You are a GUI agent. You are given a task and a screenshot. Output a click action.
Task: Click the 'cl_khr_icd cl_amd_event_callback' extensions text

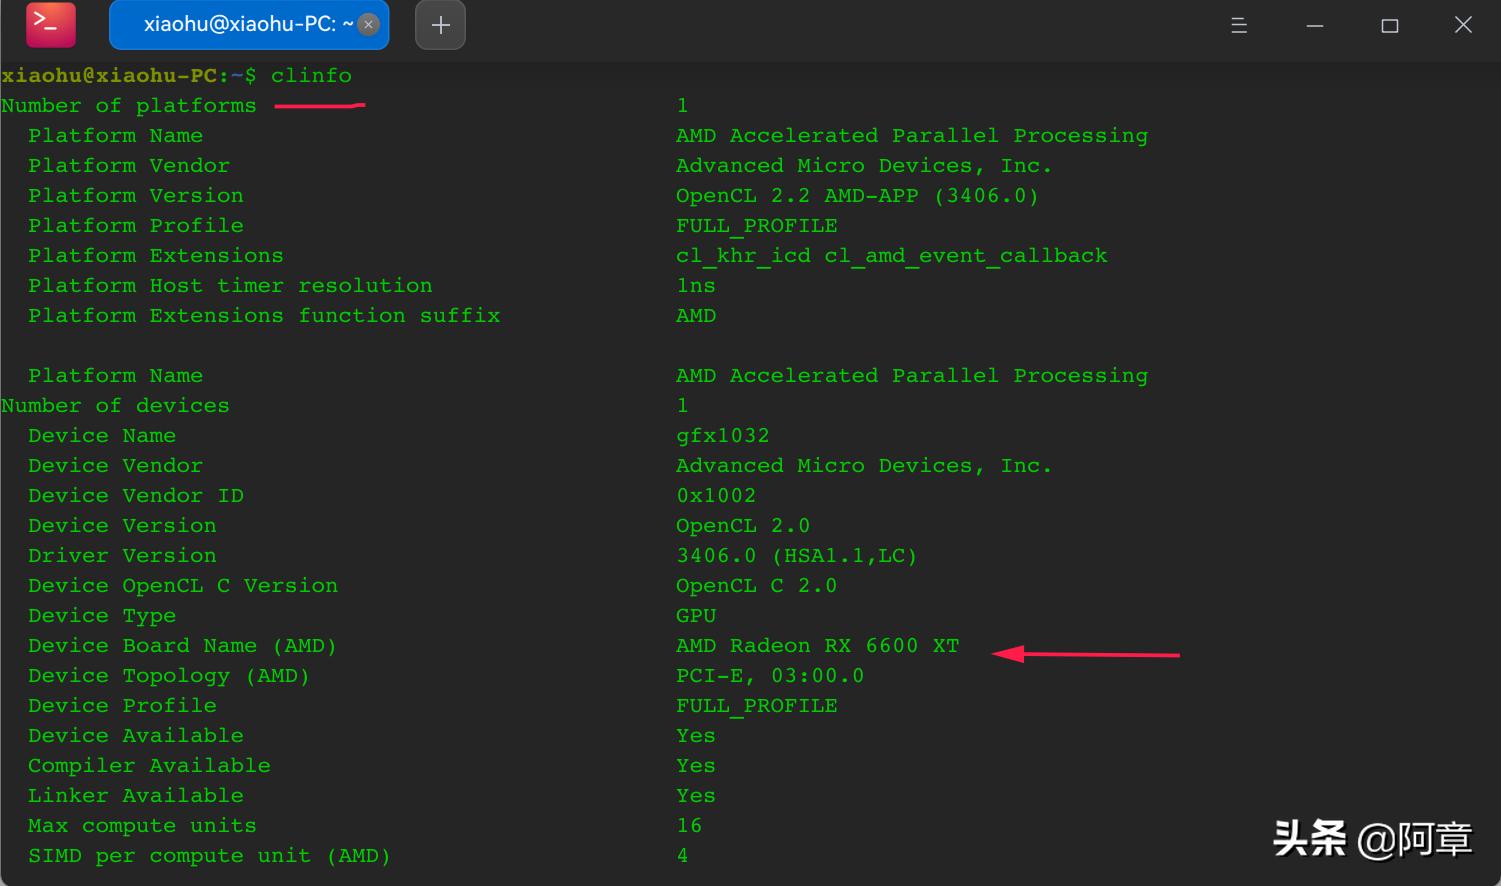coord(891,256)
